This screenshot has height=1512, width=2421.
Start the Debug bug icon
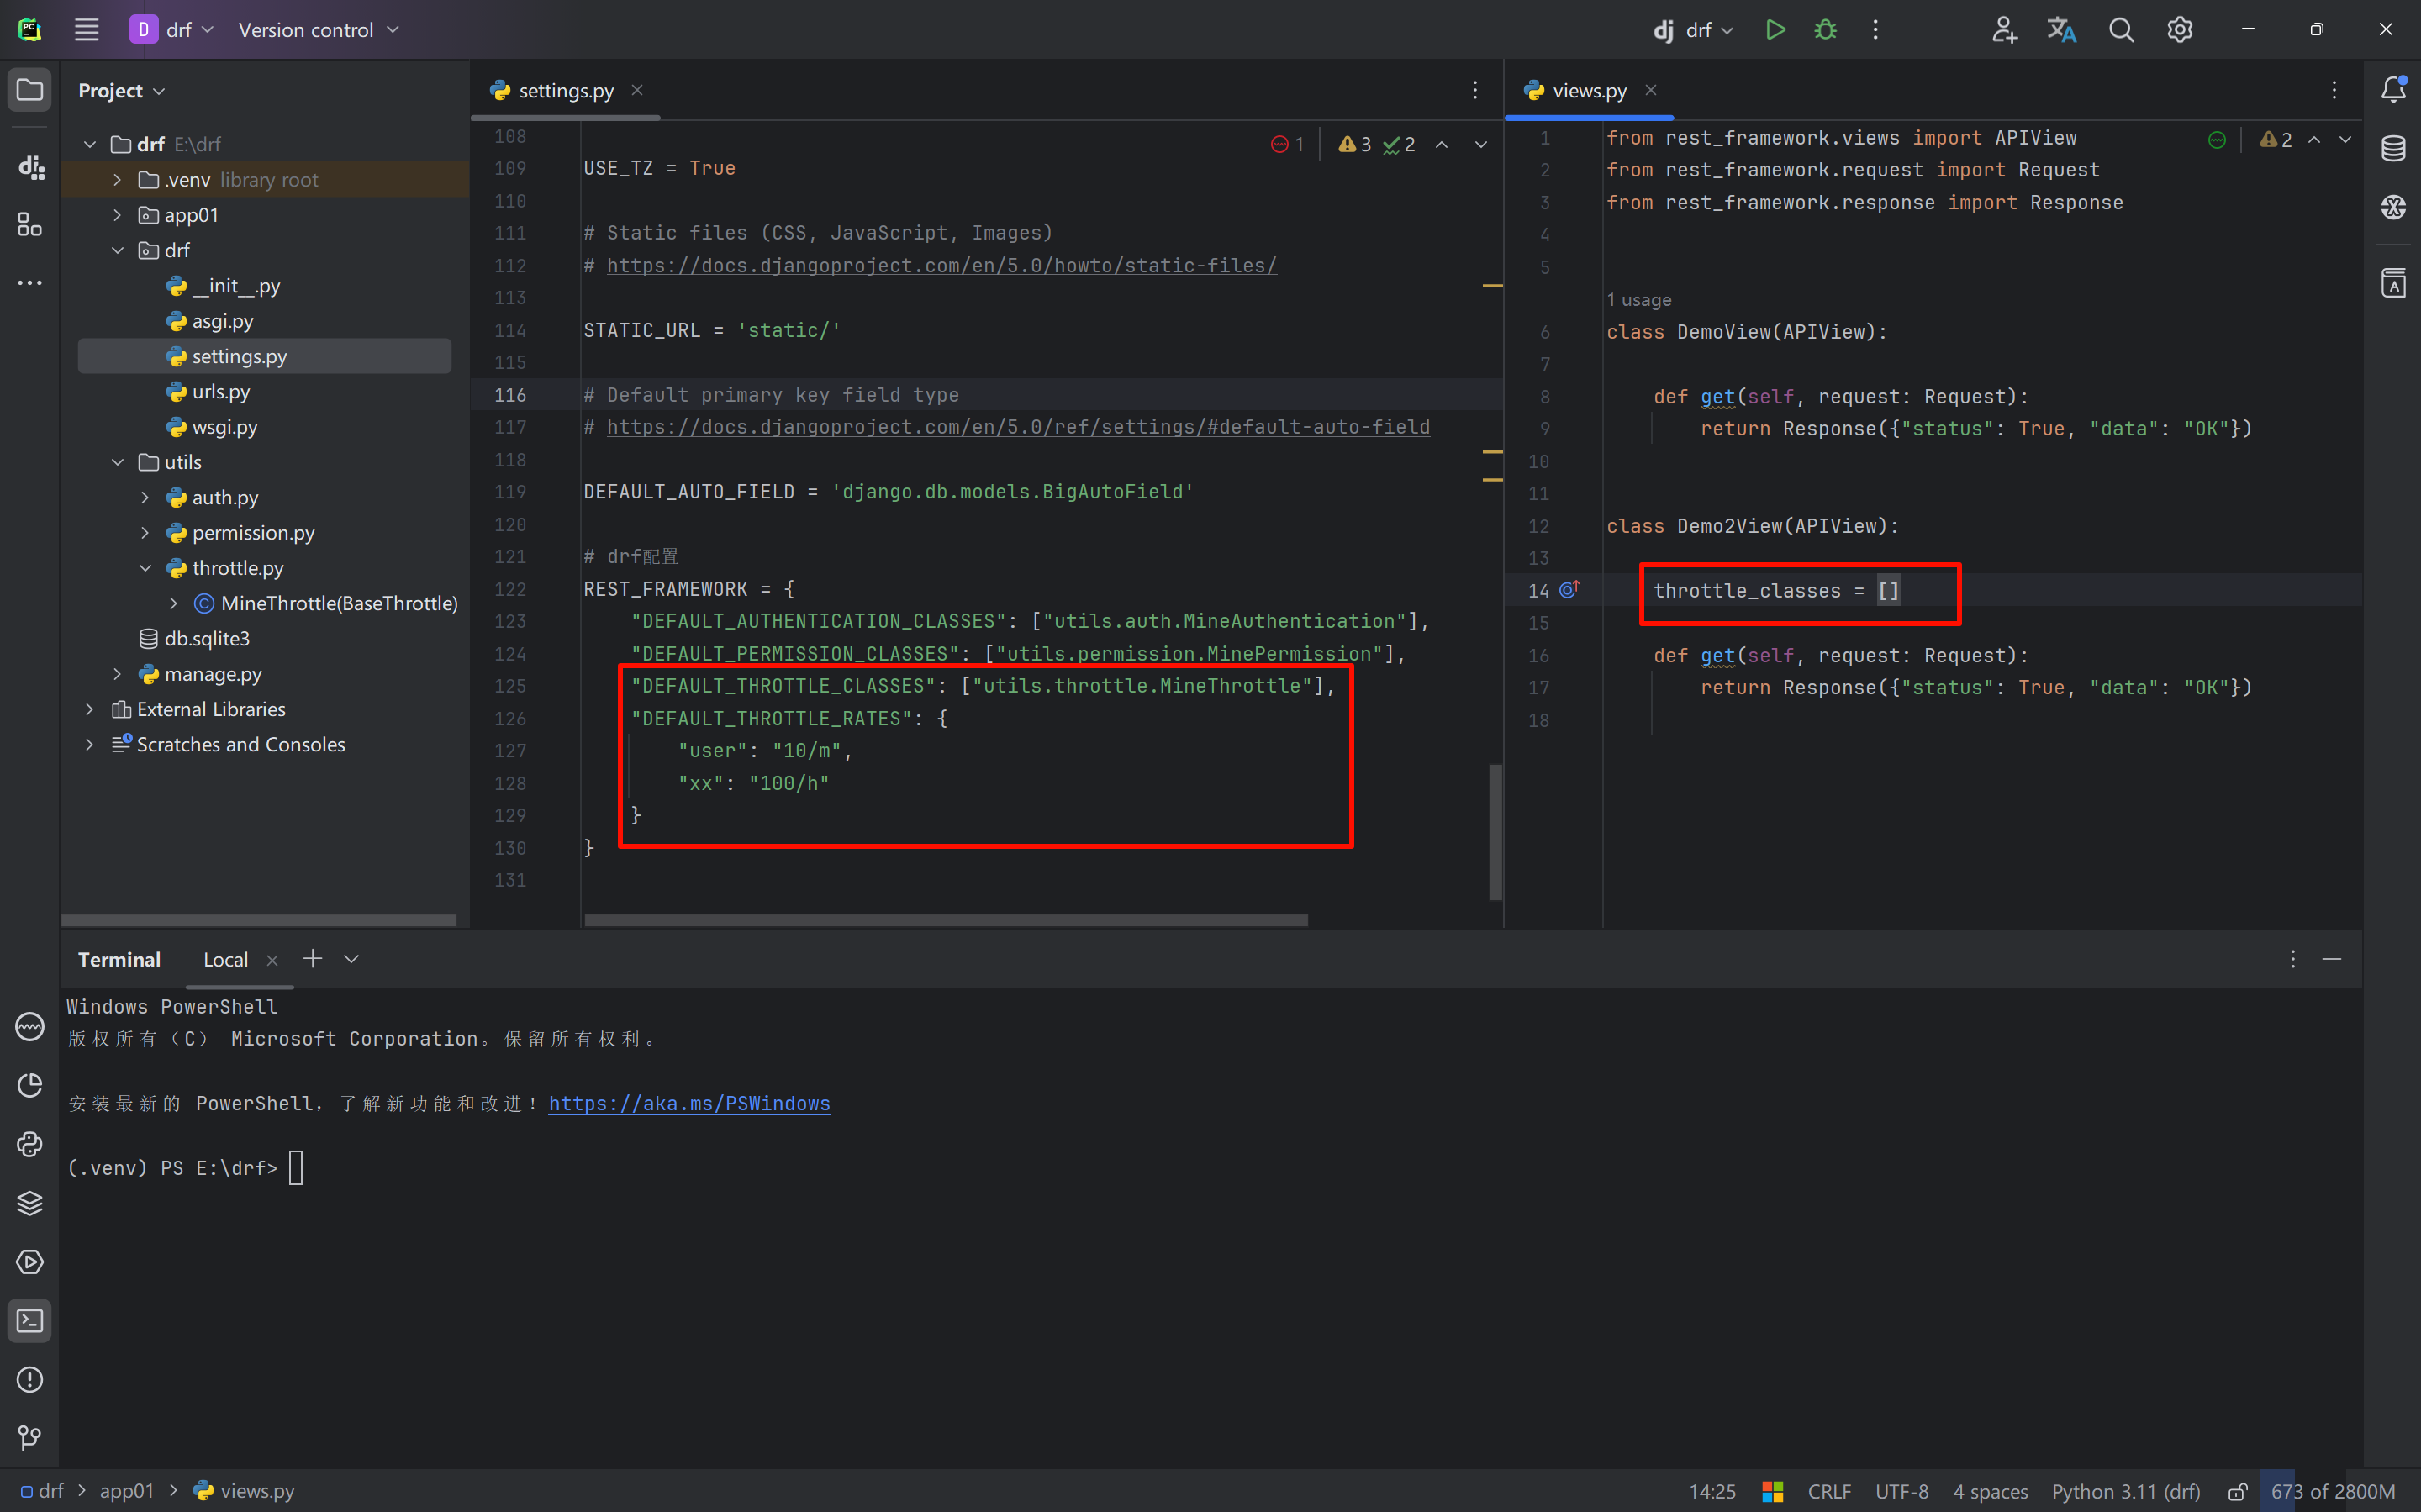[1825, 30]
